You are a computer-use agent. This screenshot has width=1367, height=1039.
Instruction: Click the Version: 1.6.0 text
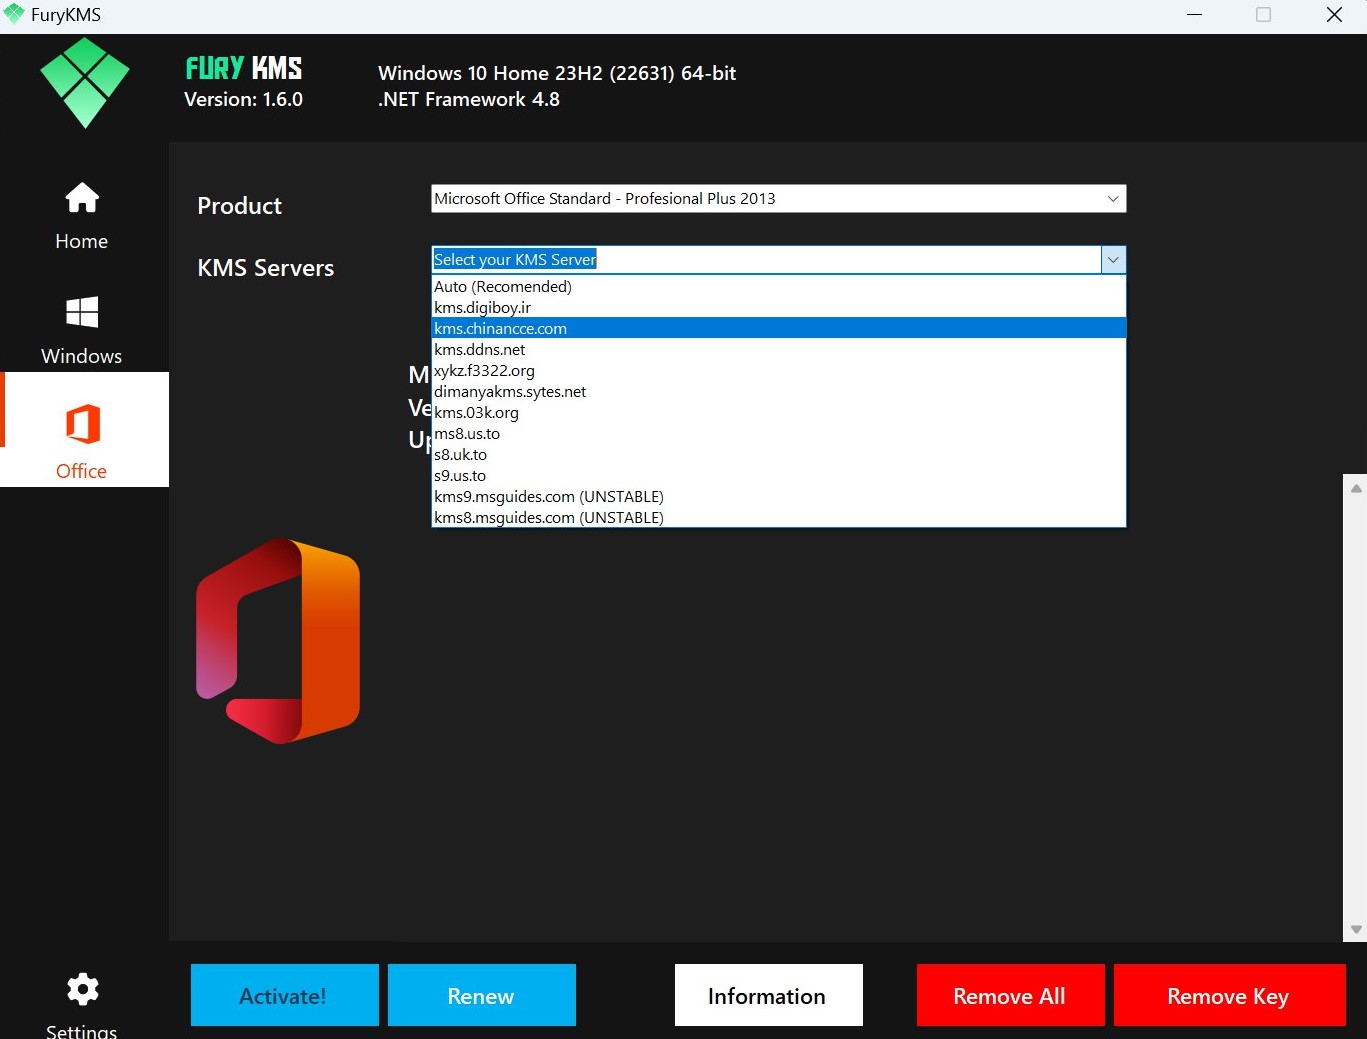pyautogui.click(x=243, y=99)
